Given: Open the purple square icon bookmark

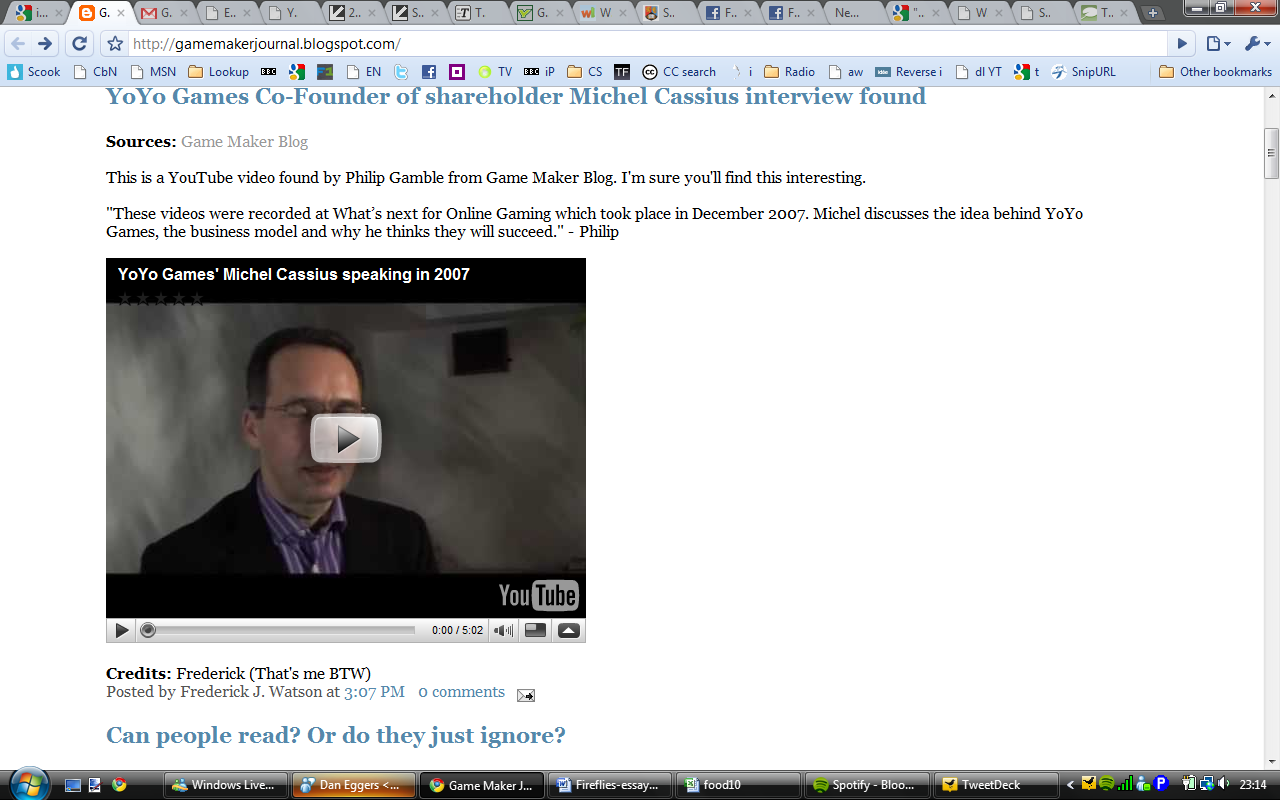Looking at the screenshot, I should 457,72.
